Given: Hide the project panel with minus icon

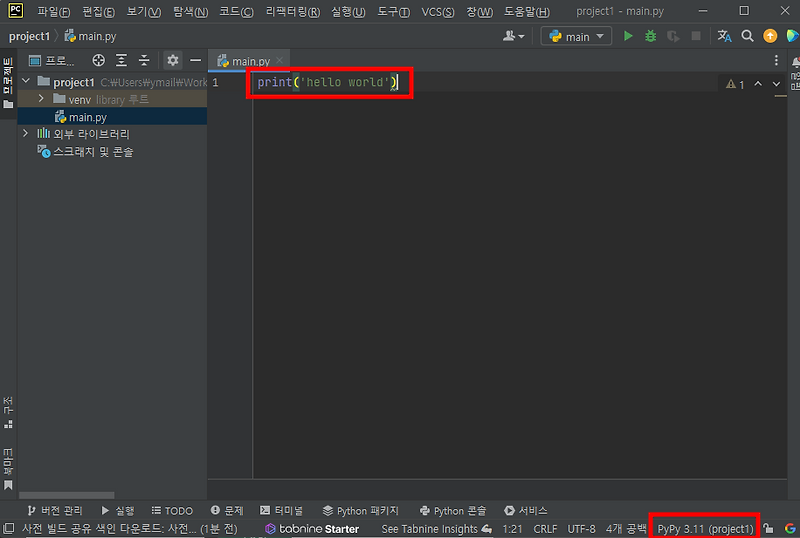Looking at the screenshot, I should click(195, 60).
